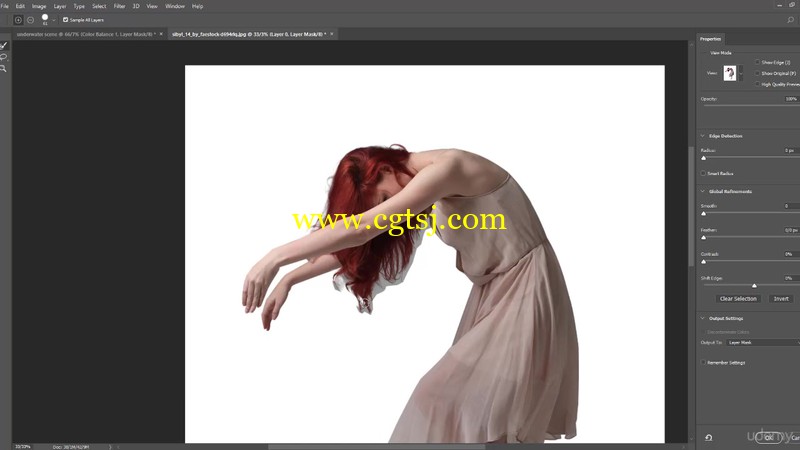
Task: Open the brush options dropdown arrow
Action: 54,20
